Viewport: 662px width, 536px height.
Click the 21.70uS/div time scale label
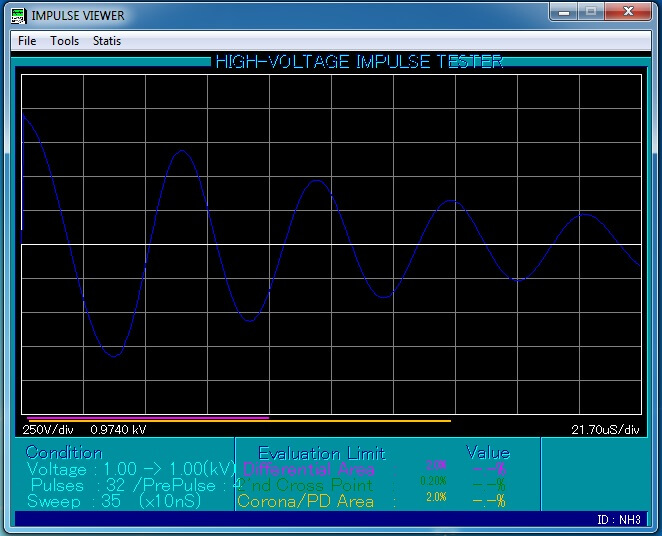(x=604, y=430)
